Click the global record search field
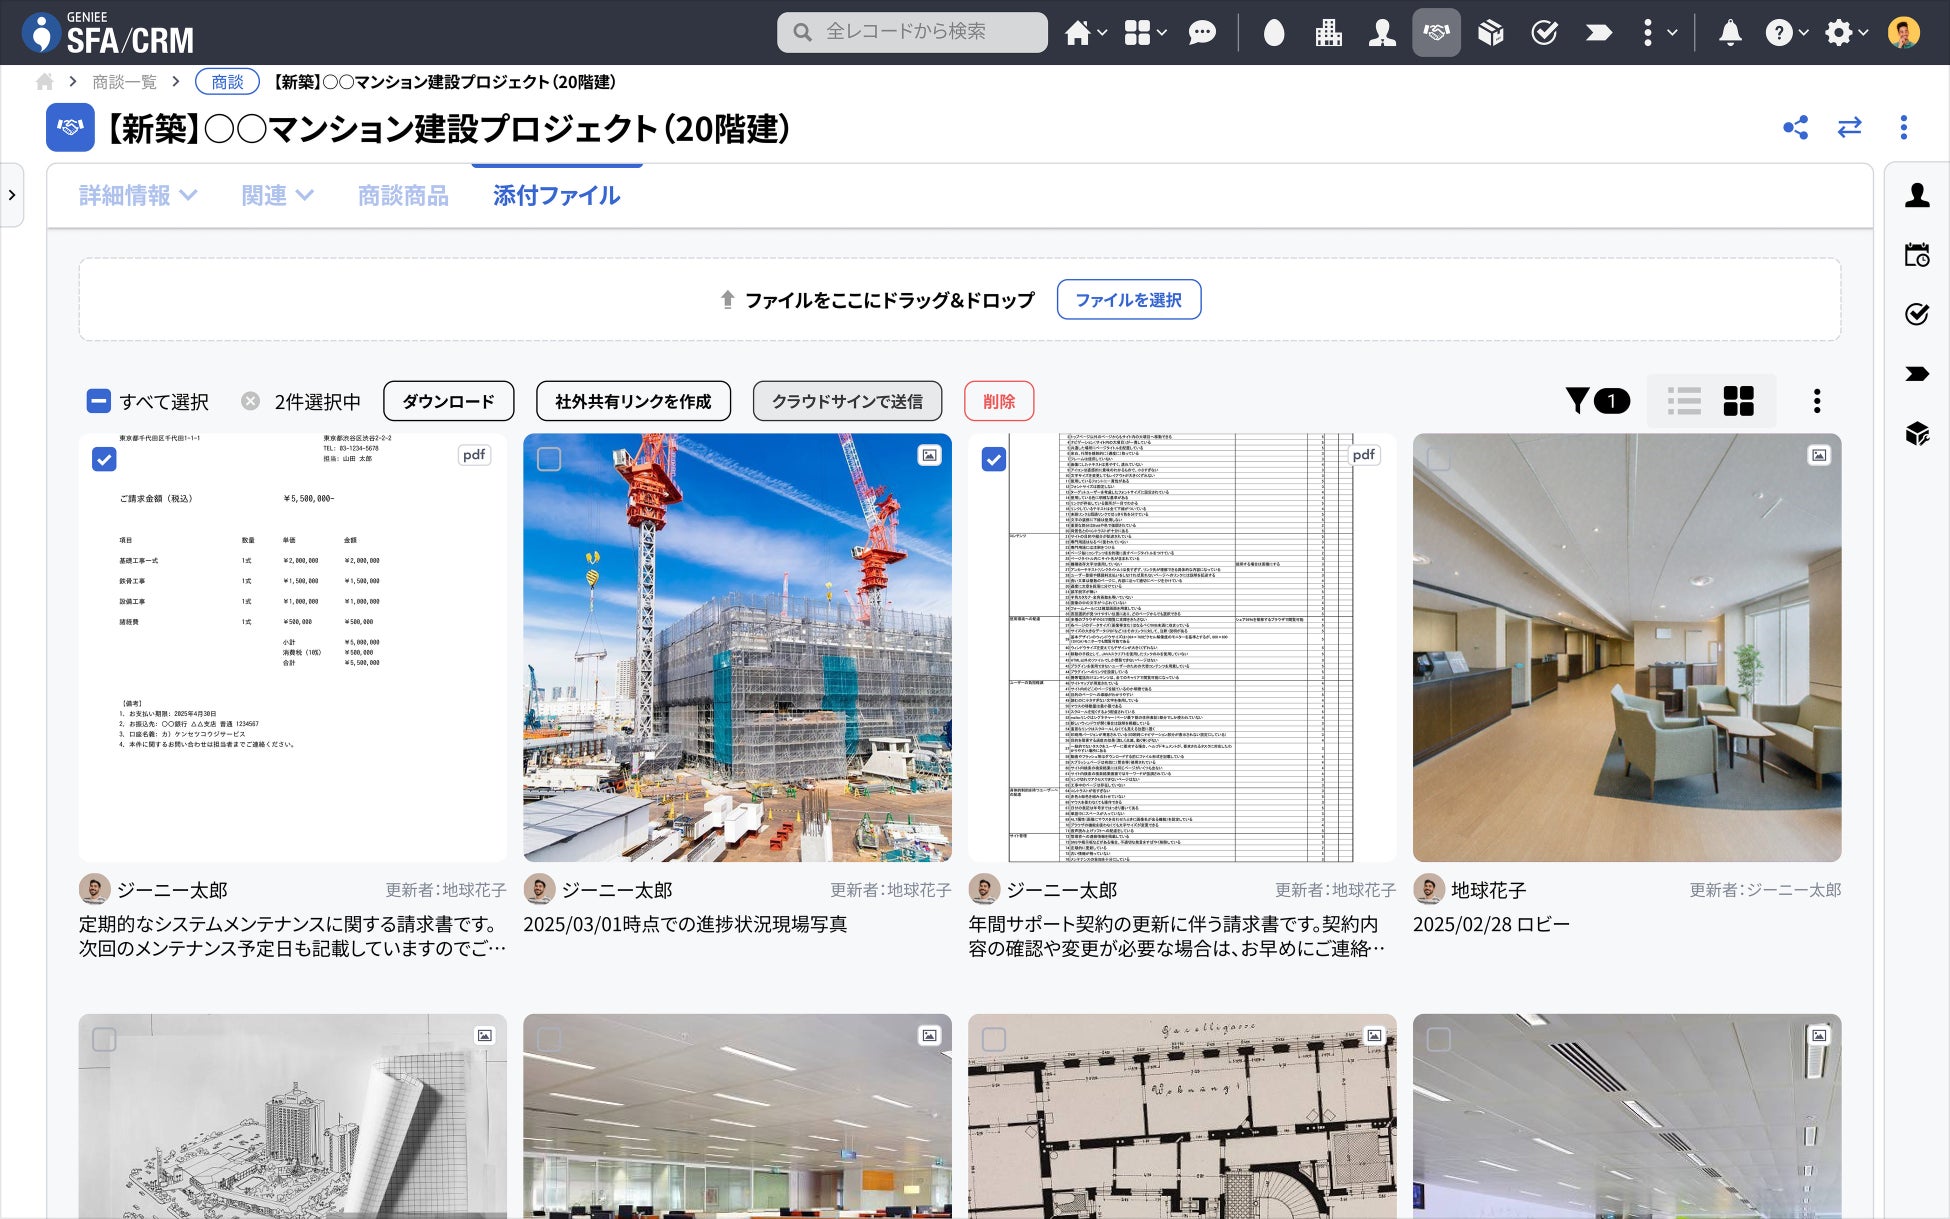This screenshot has height=1219, width=1950. tap(912, 32)
